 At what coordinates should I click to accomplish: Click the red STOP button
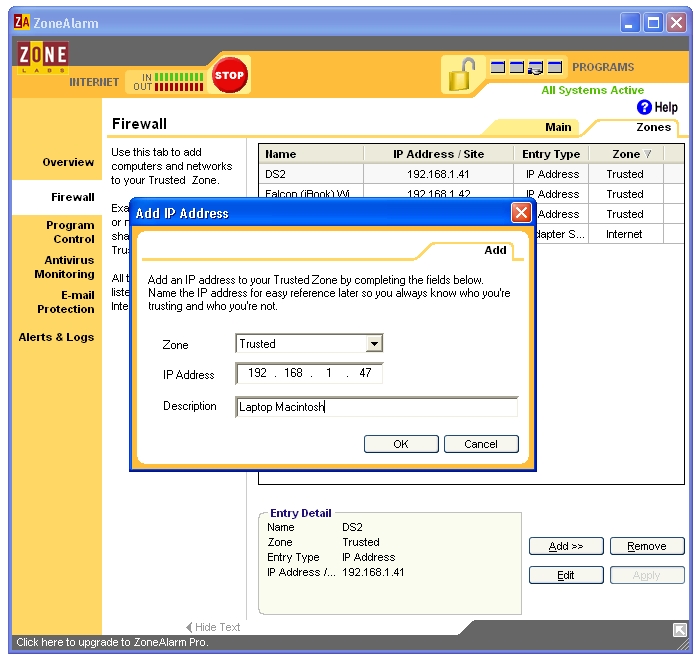[229, 75]
